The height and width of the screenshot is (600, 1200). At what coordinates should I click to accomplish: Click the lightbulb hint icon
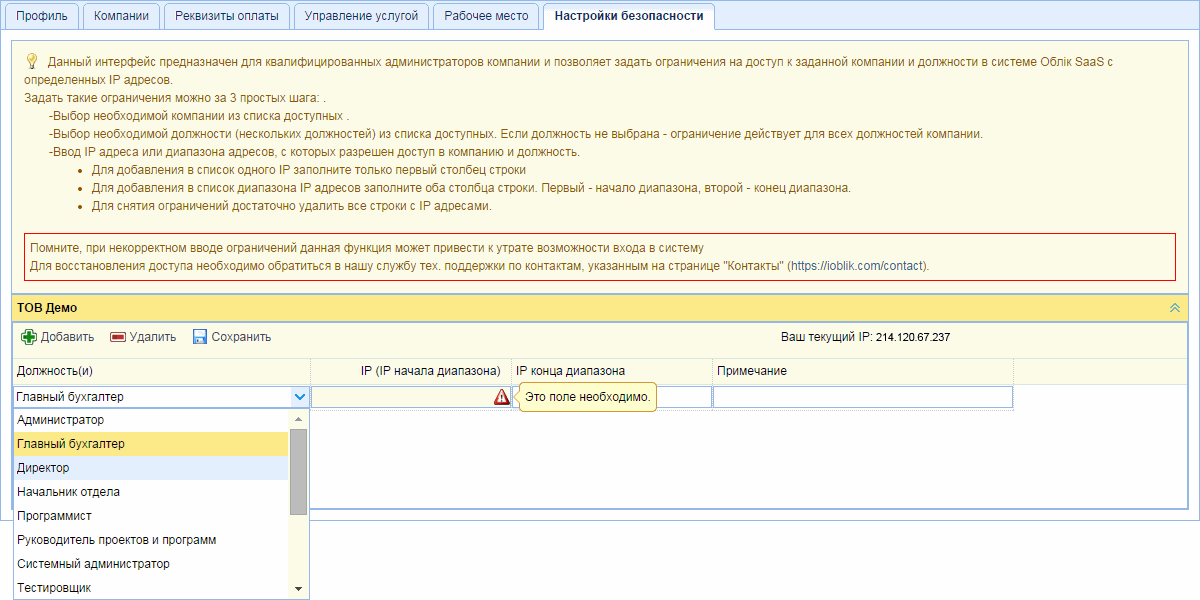point(31,62)
